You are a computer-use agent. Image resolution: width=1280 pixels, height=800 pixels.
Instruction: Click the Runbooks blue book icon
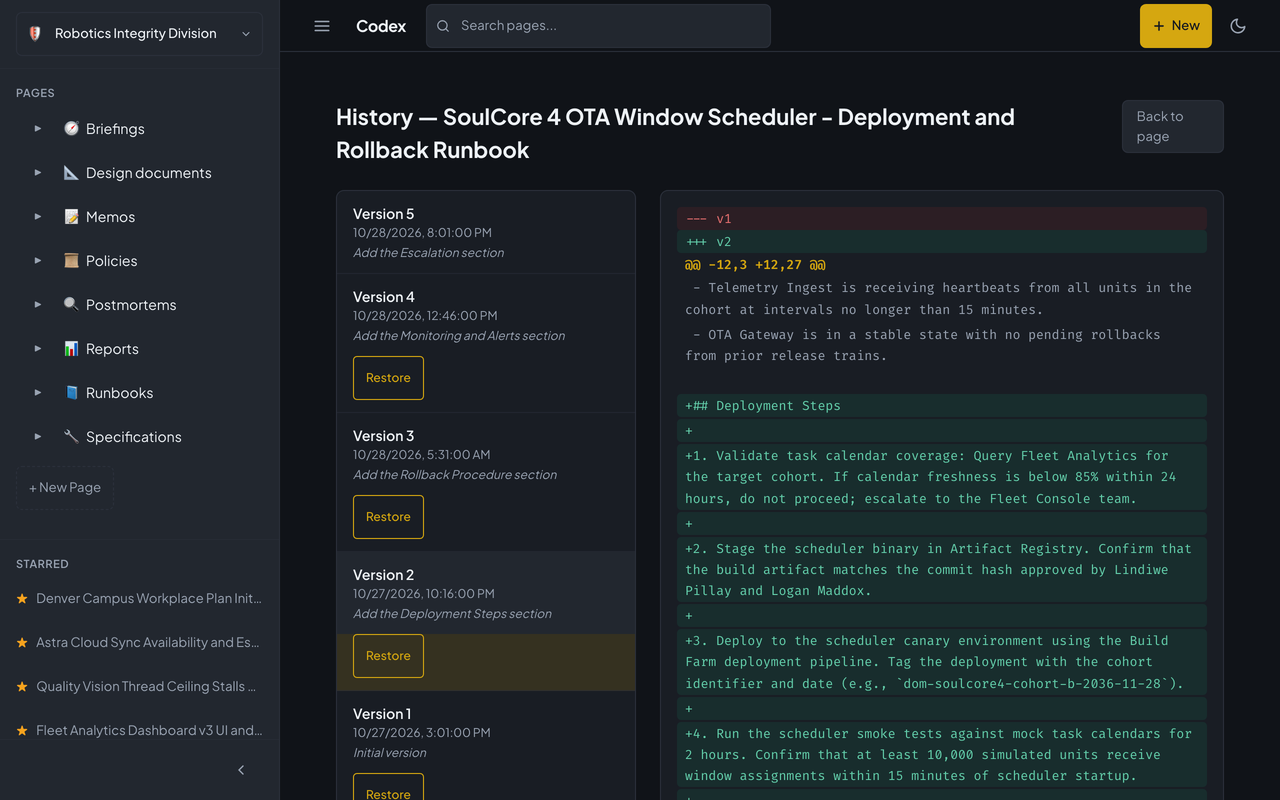click(71, 393)
